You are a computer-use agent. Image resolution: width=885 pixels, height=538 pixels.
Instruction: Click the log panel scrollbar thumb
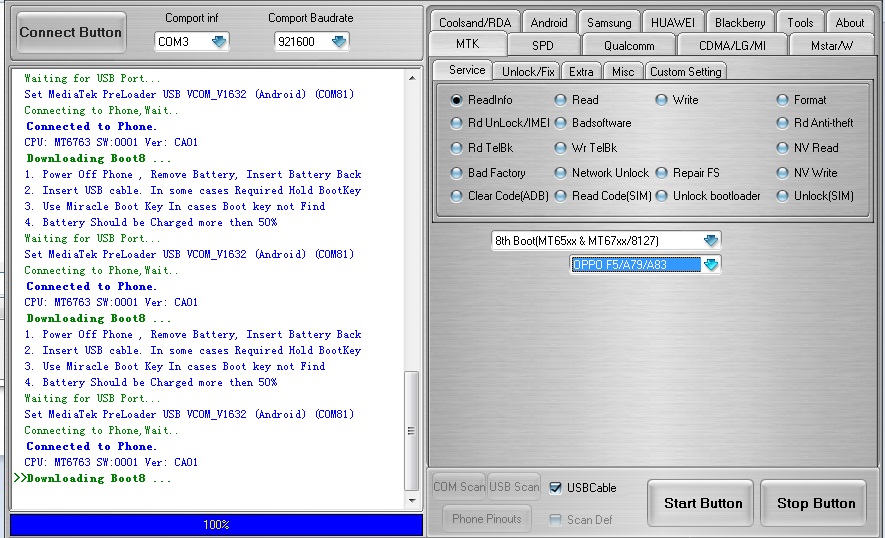click(412, 431)
